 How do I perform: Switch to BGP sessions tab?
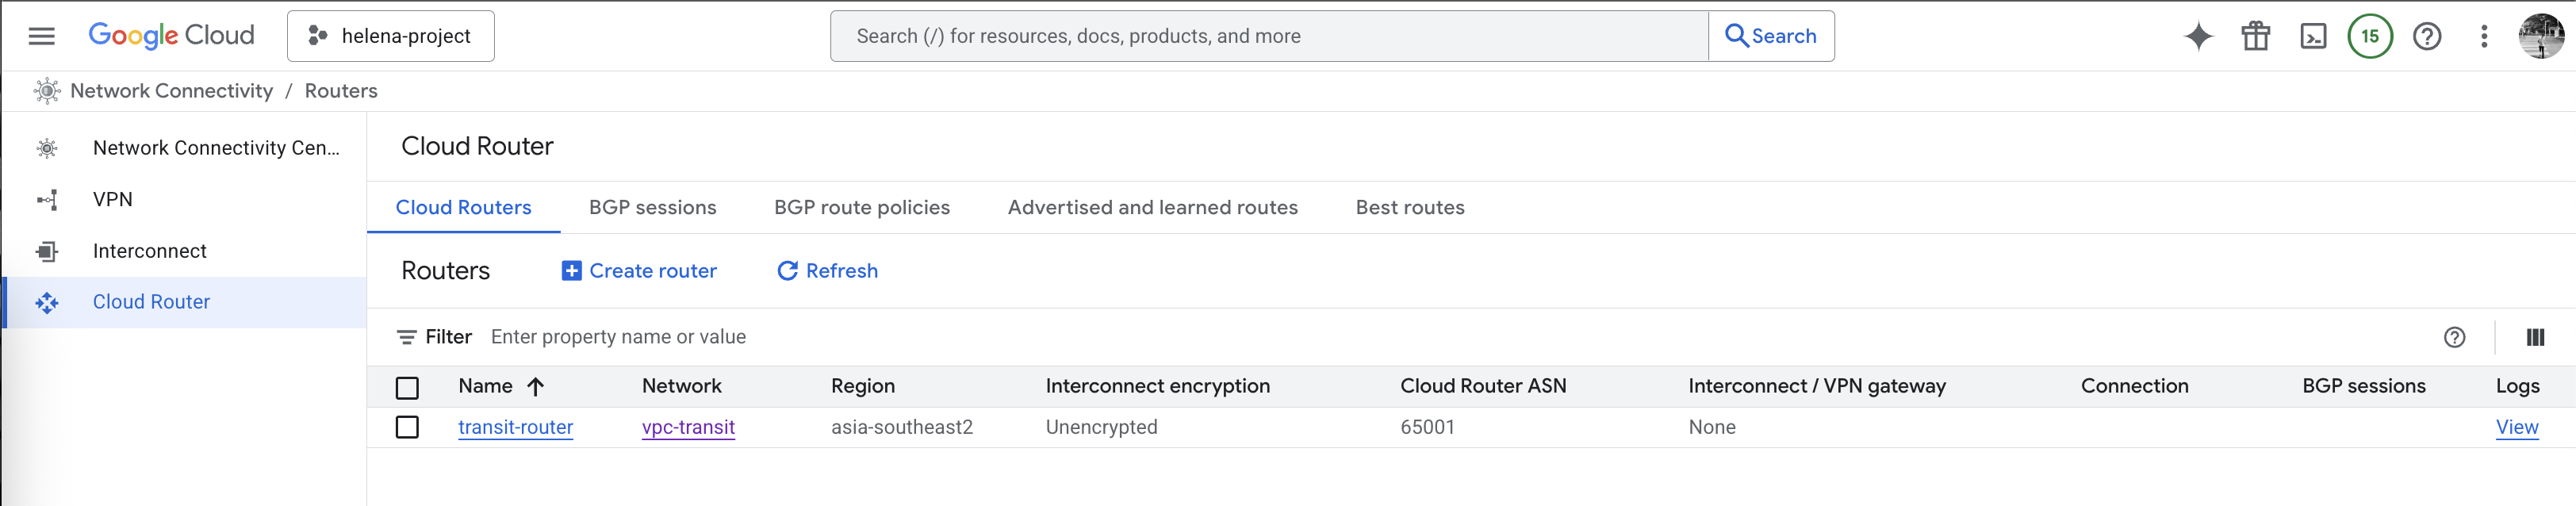(652, 207)
